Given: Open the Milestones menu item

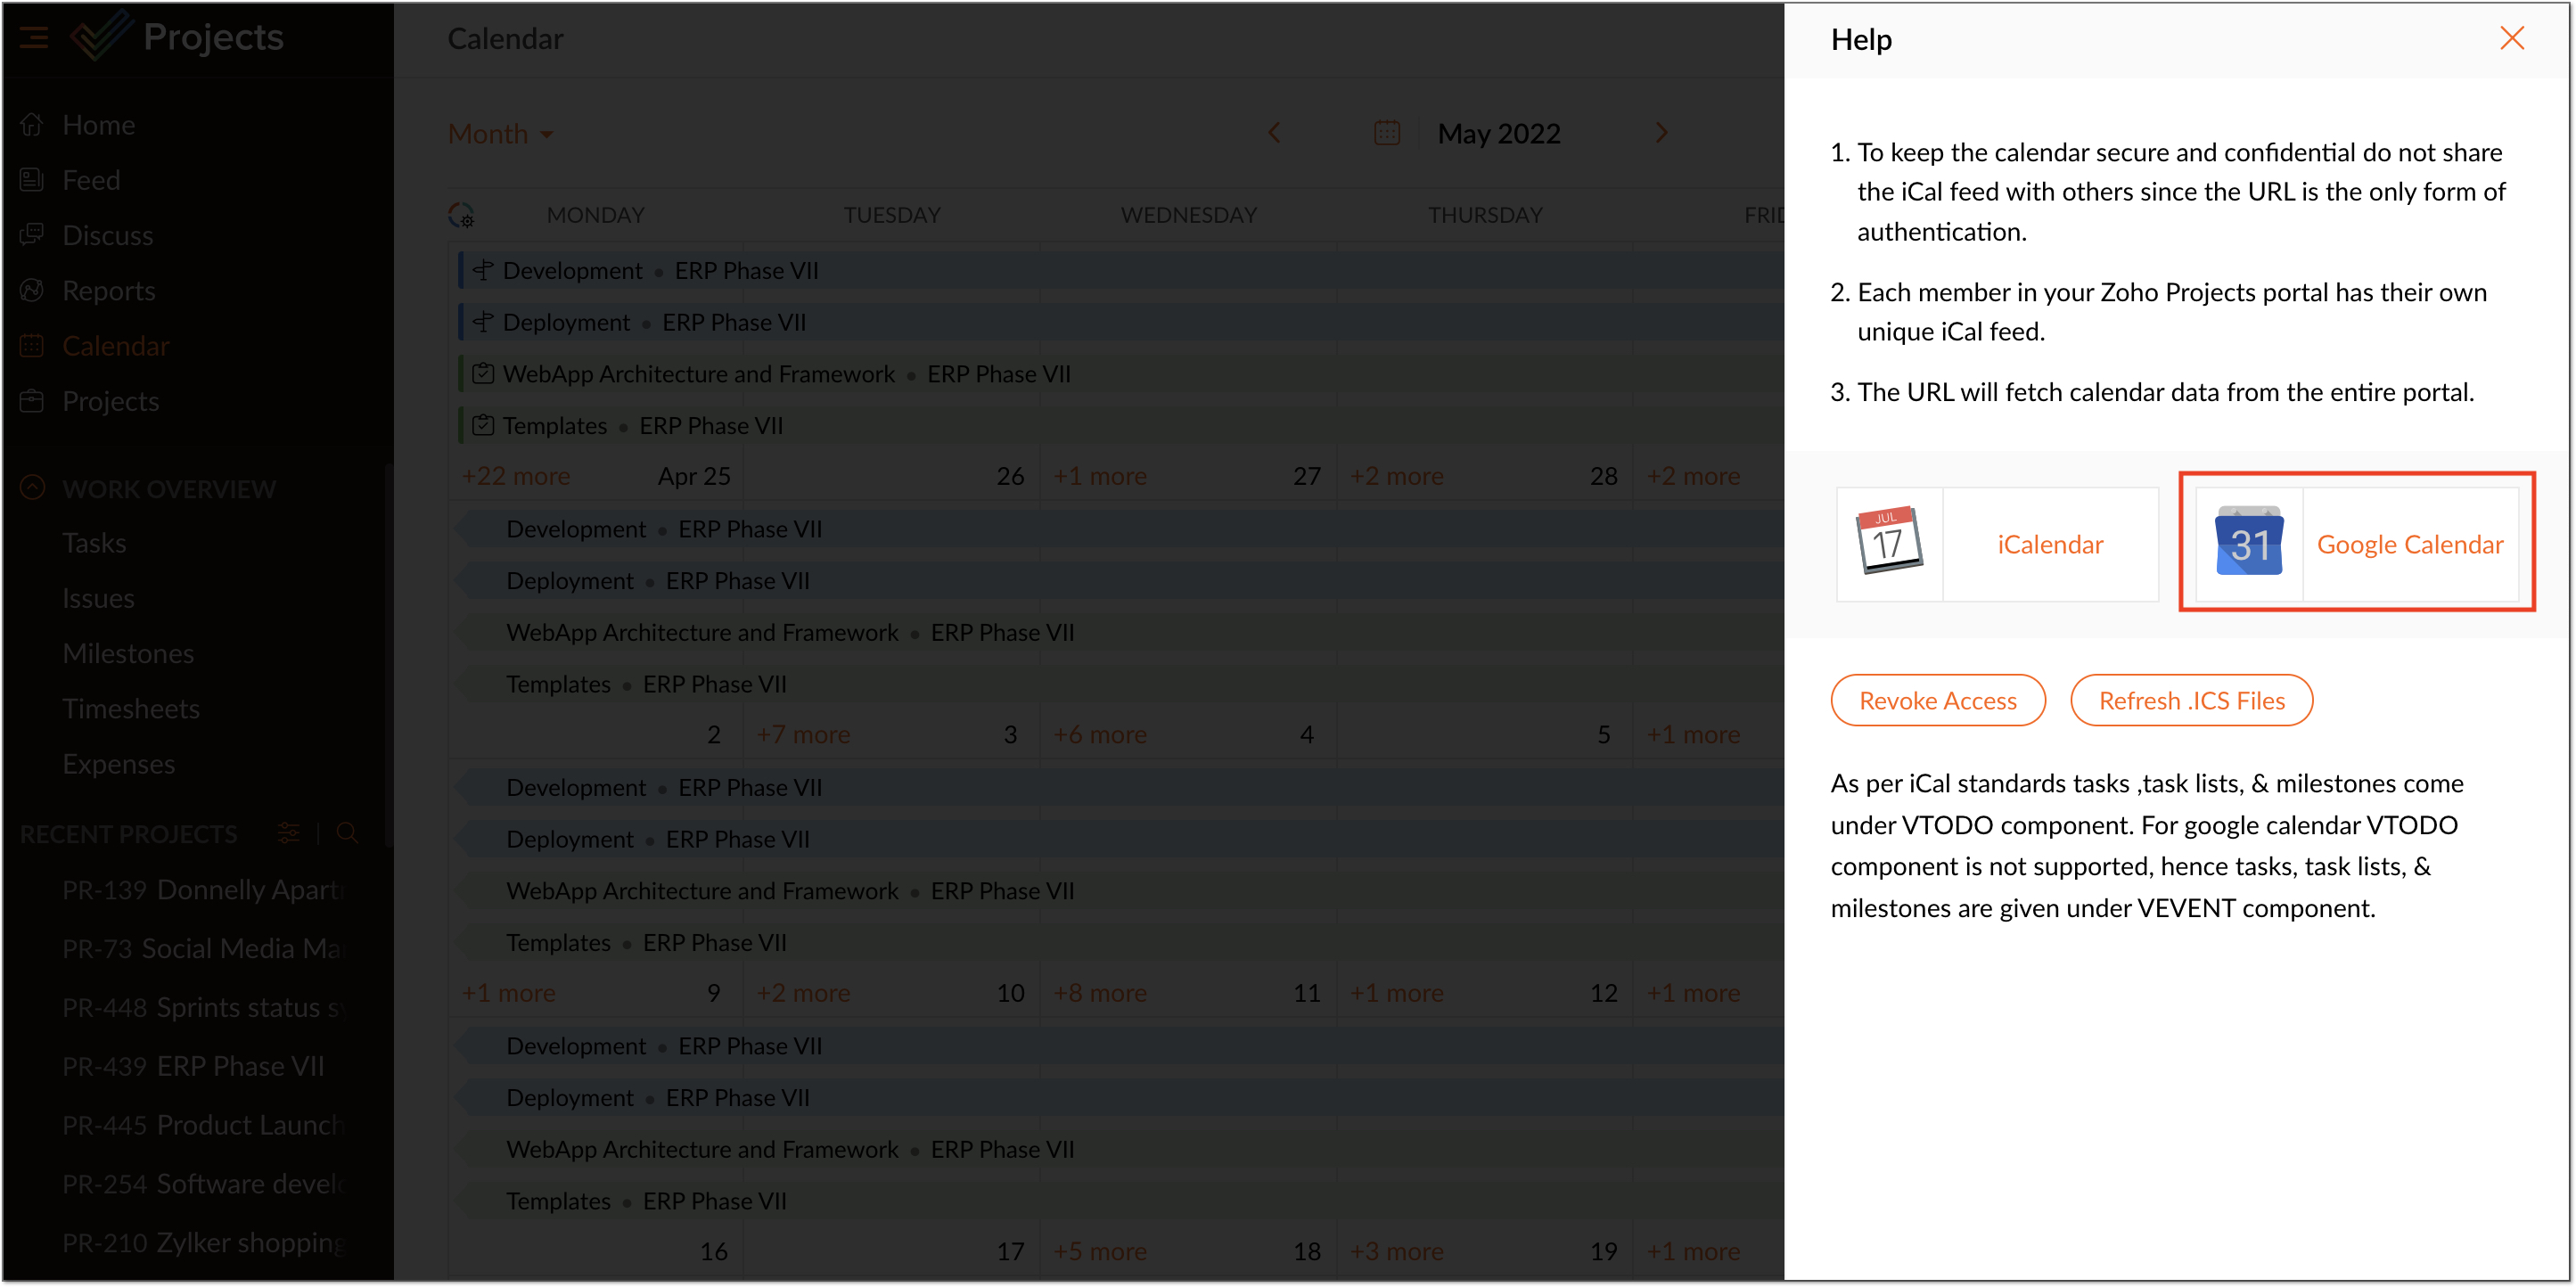Looking at the screenshot, I should point(128,653).
